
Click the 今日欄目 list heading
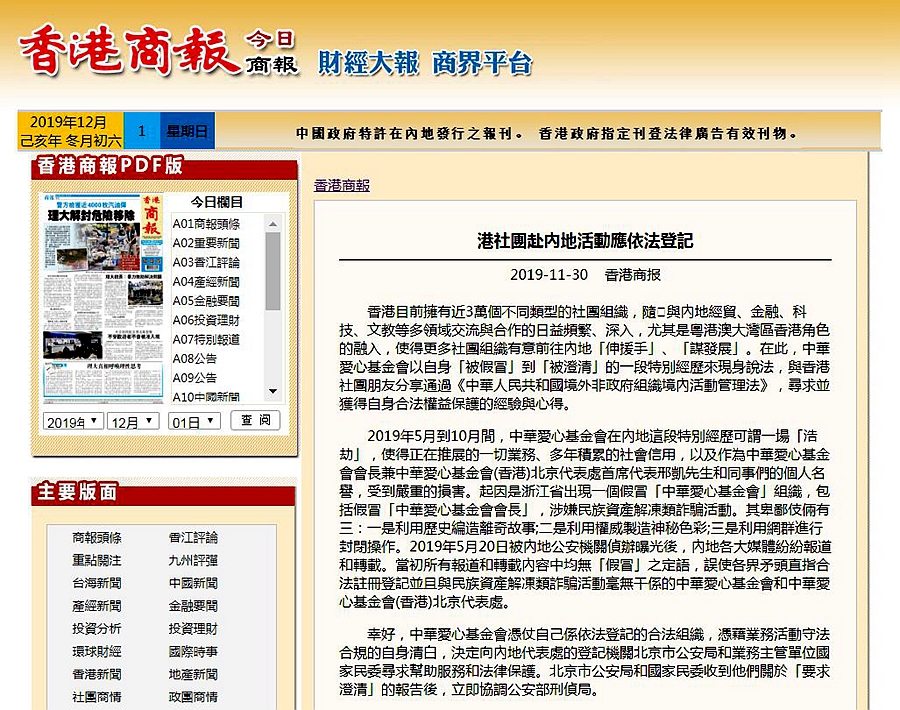216,202
